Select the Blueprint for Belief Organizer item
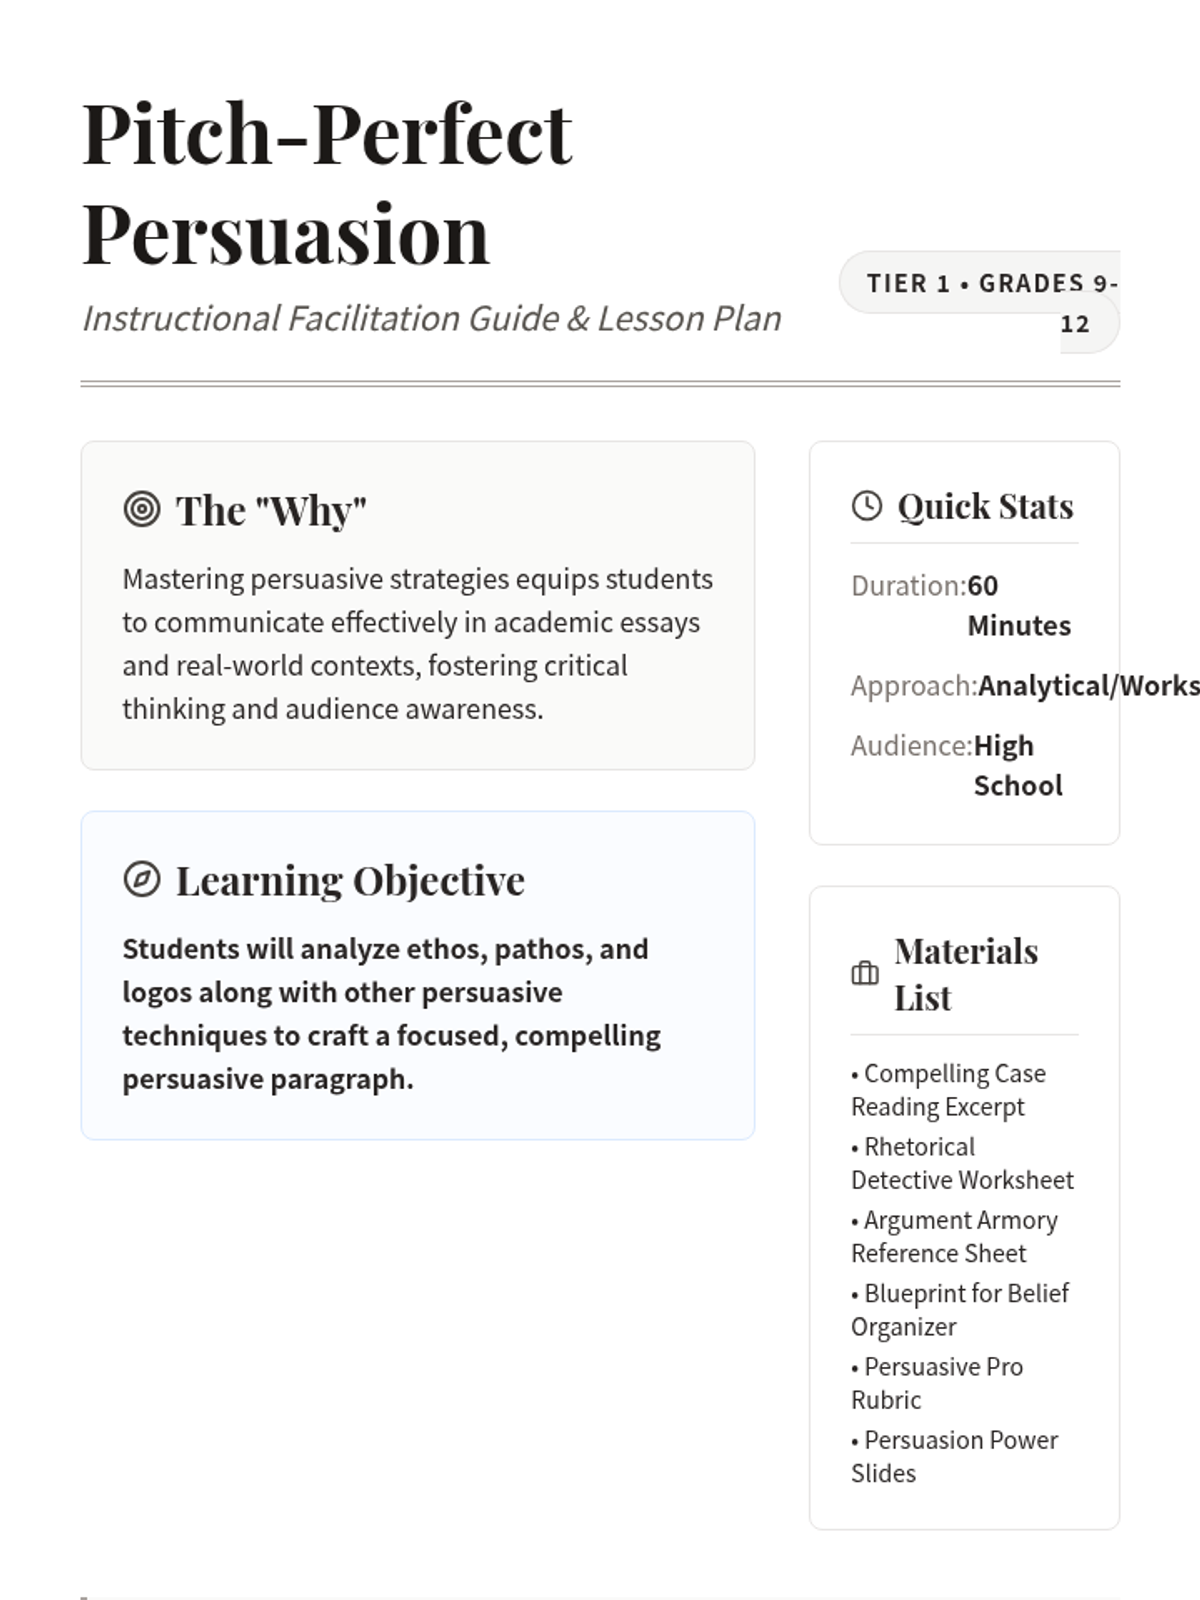1200x1600 pixels. tap(960, 1310)
